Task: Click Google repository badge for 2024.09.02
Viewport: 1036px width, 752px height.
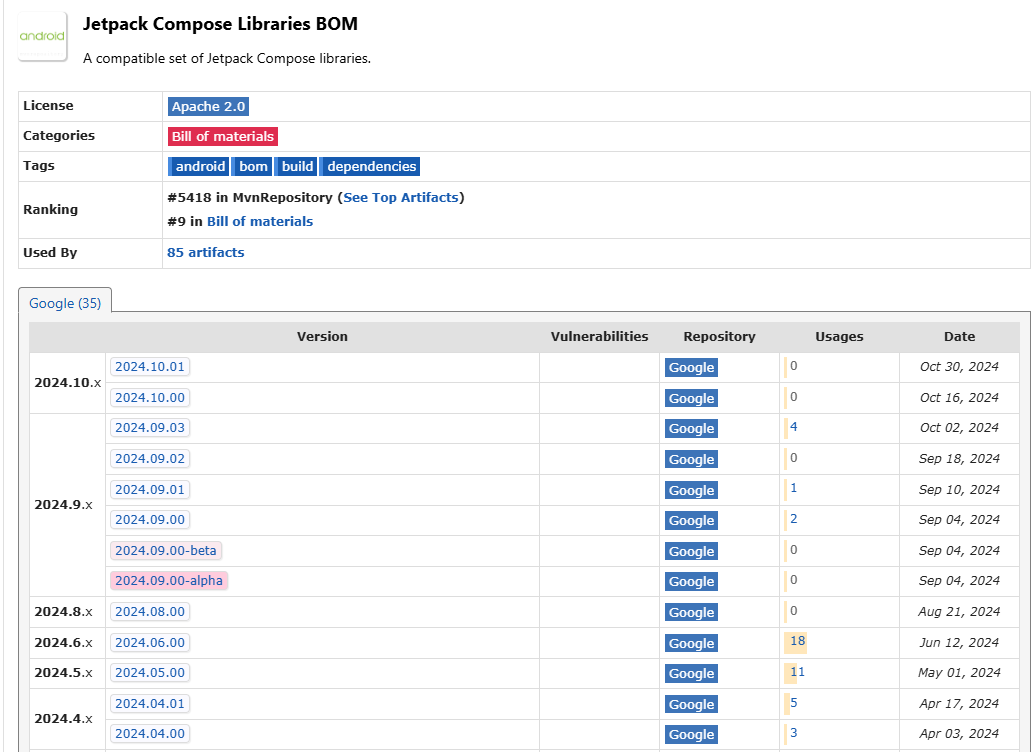Action: point(691,459)
